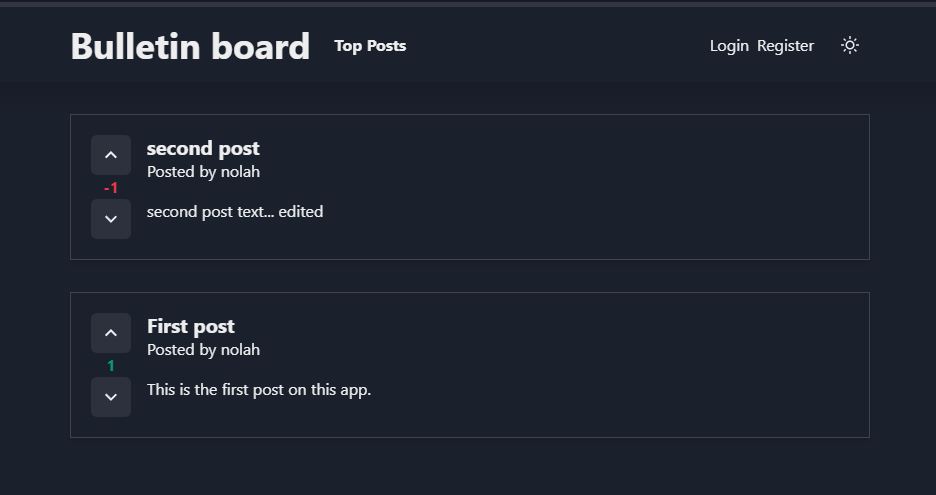Toggle light mode with the sun icon

849,45
